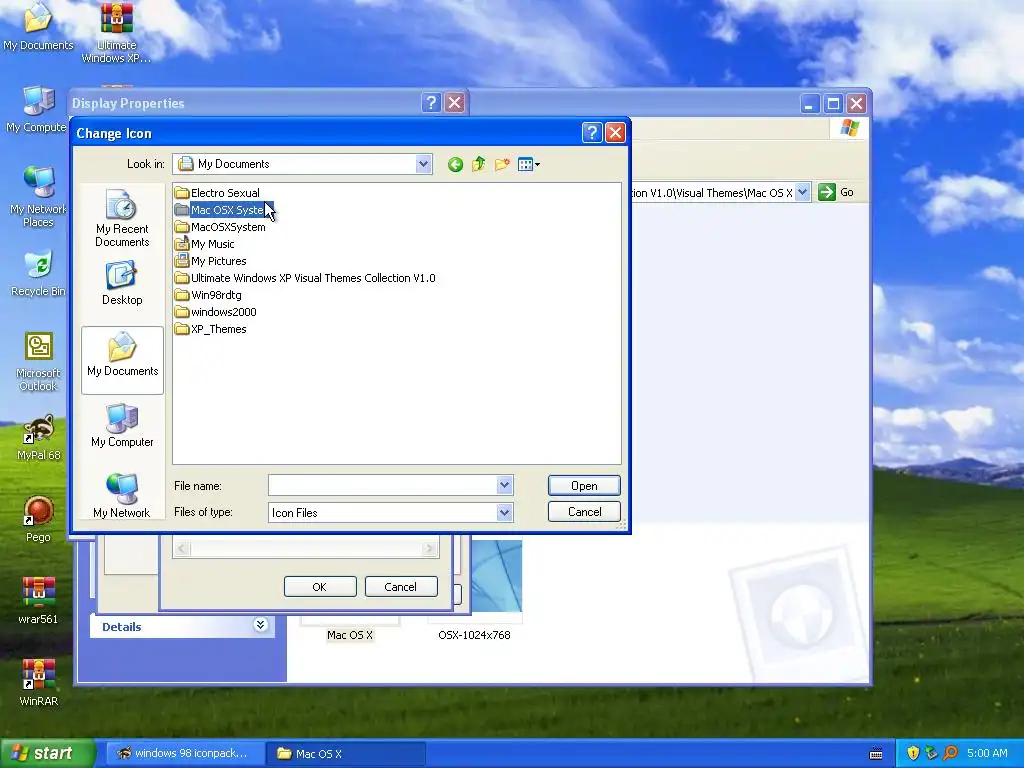Launch WinRAR shortcut from desktop
Screen dimensions: 1024x768
click(38, 683)
